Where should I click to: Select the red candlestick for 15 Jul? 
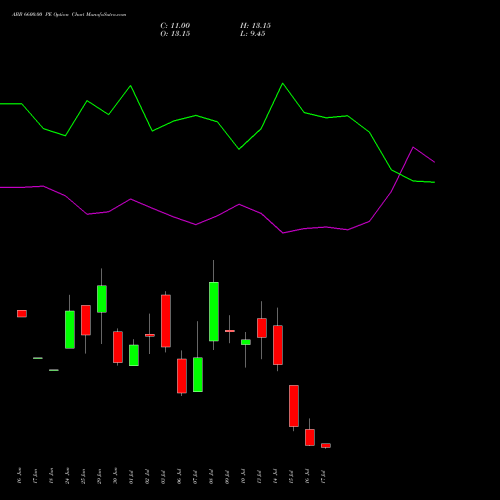294,406
